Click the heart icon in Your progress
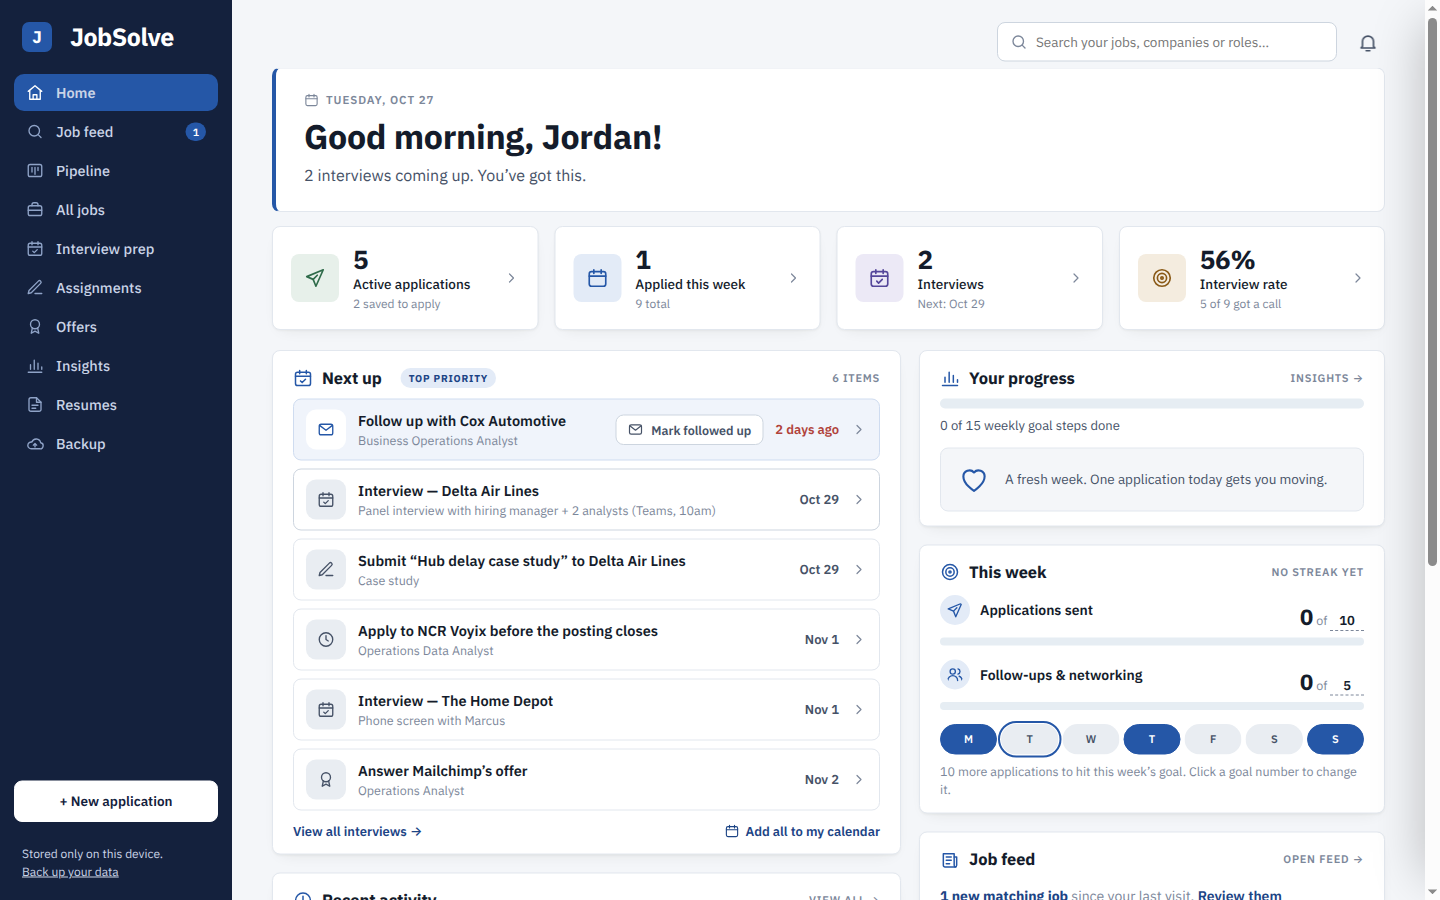Image resolution: width=1440 pixels, height=900 pixels. 974,480
